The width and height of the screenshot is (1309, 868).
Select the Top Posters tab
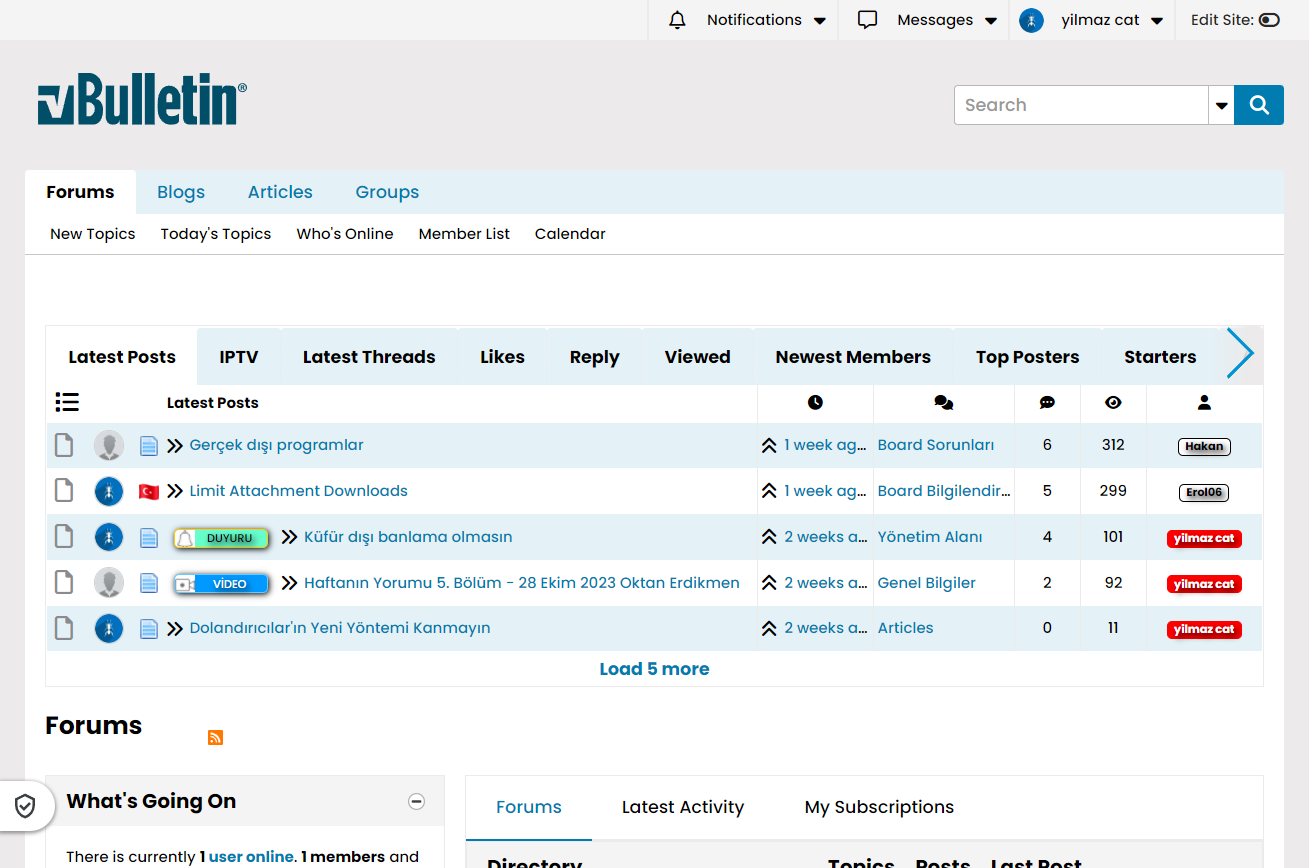point(1027,357)
